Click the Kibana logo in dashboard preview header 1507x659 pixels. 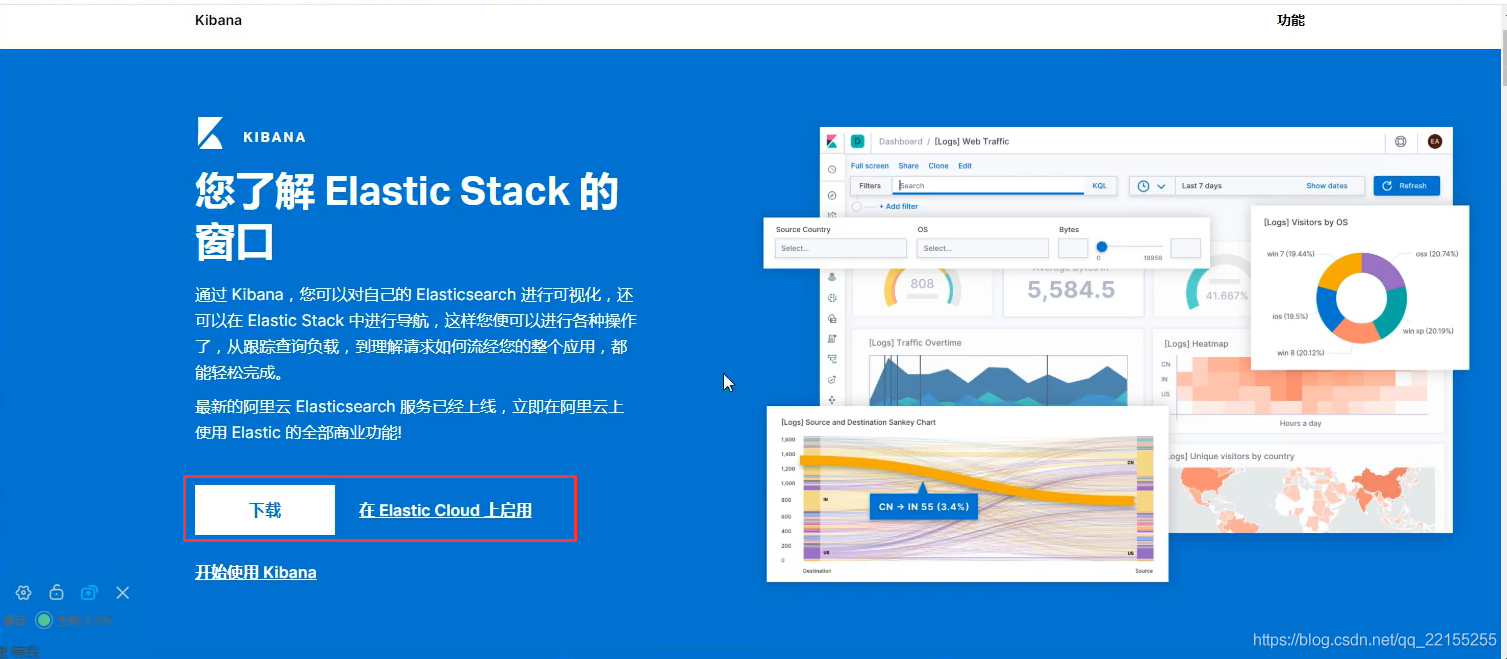[x=832, y=141]
